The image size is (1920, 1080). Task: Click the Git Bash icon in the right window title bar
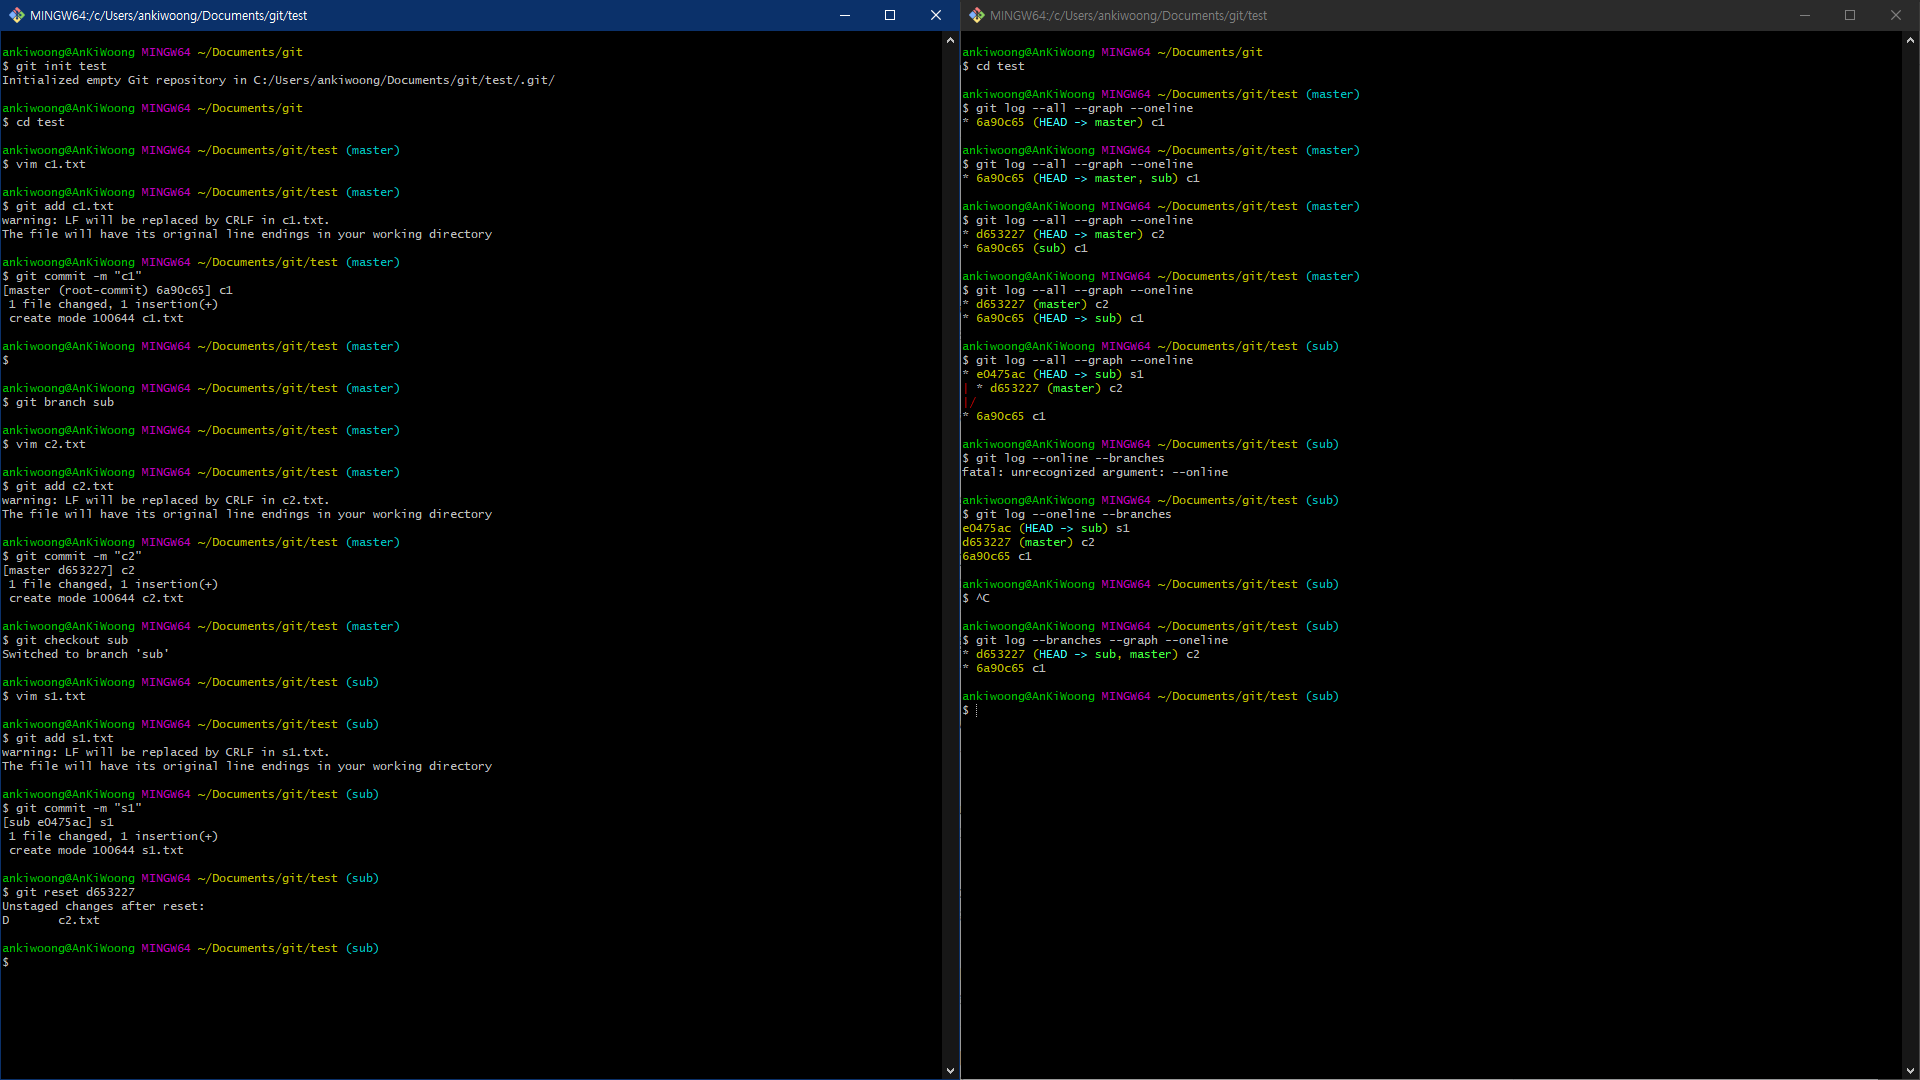click(x=976, y=15)
